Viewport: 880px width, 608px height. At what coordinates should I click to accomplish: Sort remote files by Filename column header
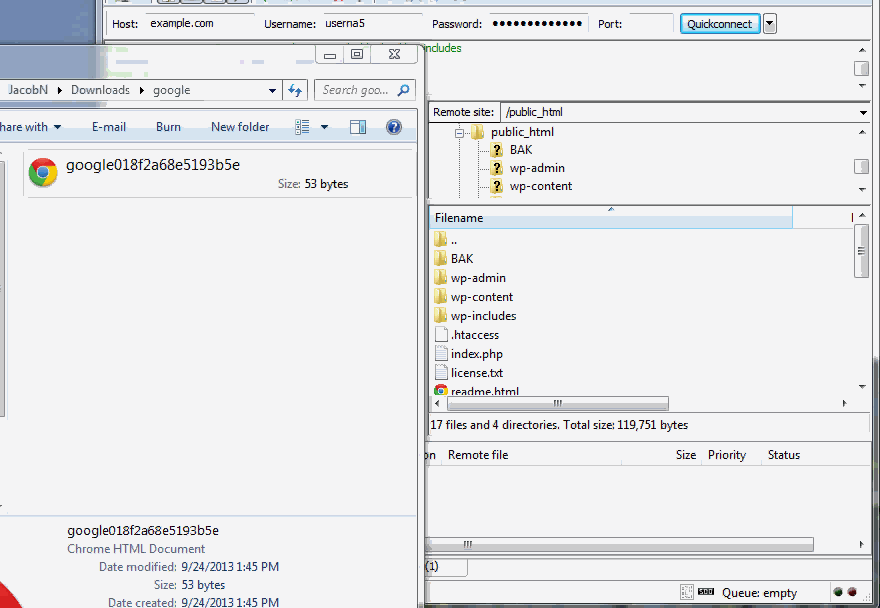[610, 218]
